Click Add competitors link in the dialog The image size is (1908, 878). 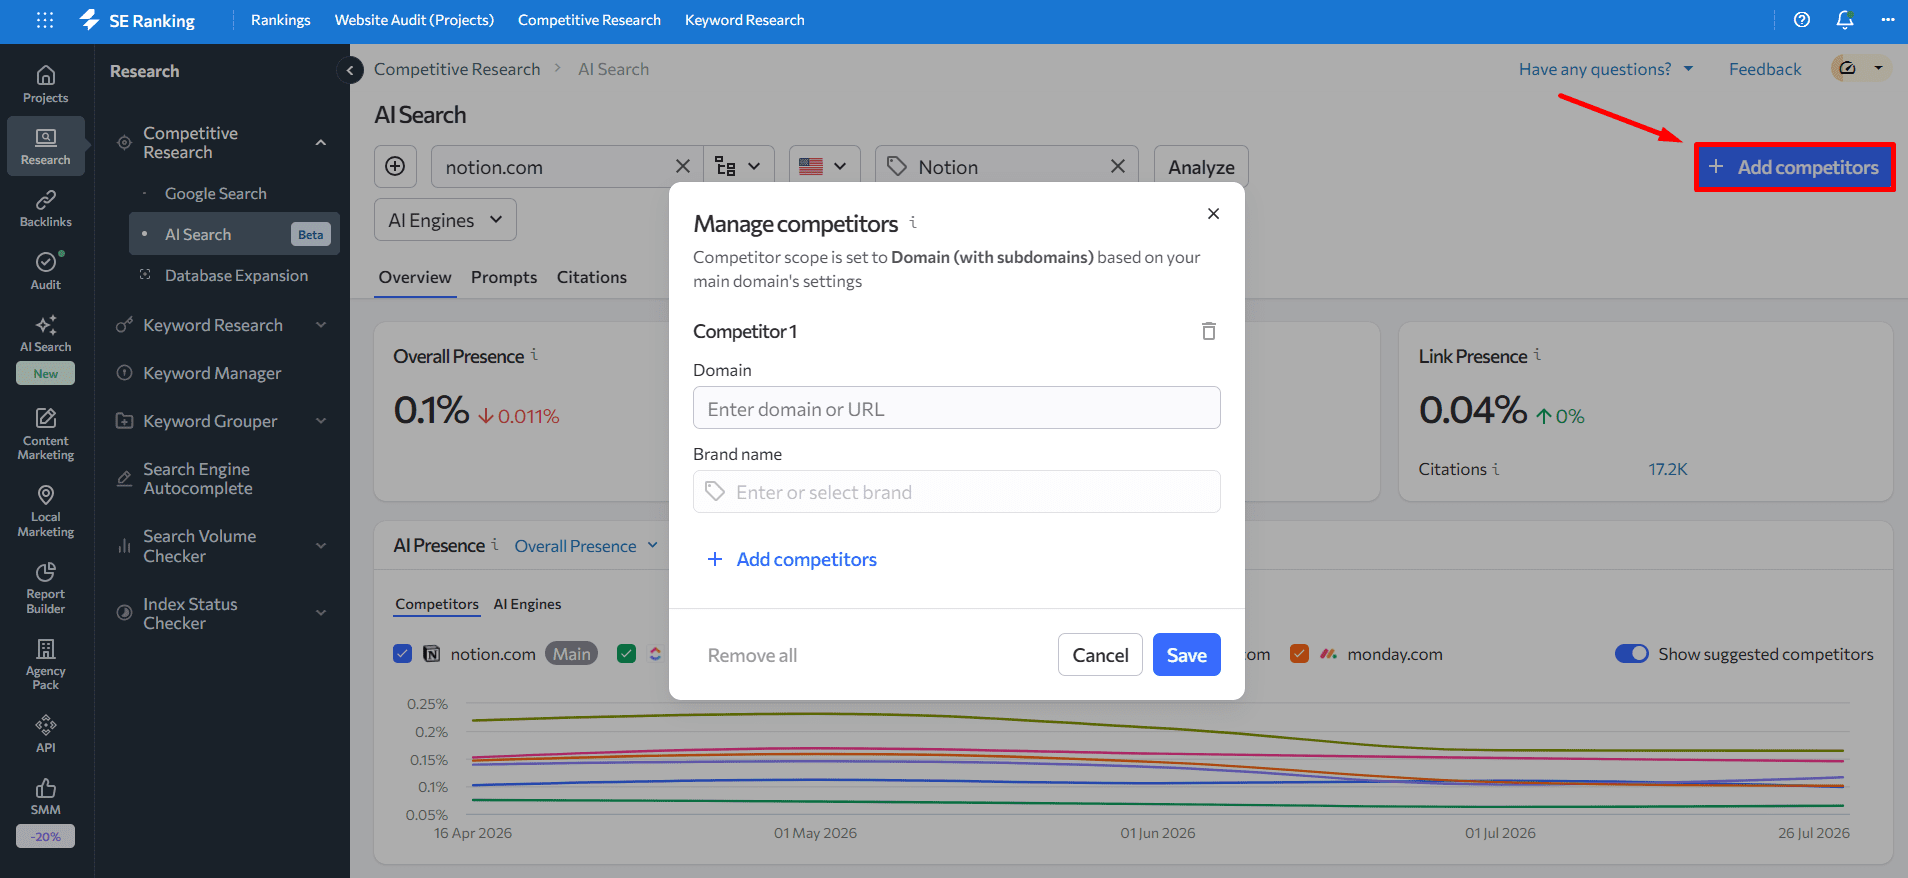point(792,559)
